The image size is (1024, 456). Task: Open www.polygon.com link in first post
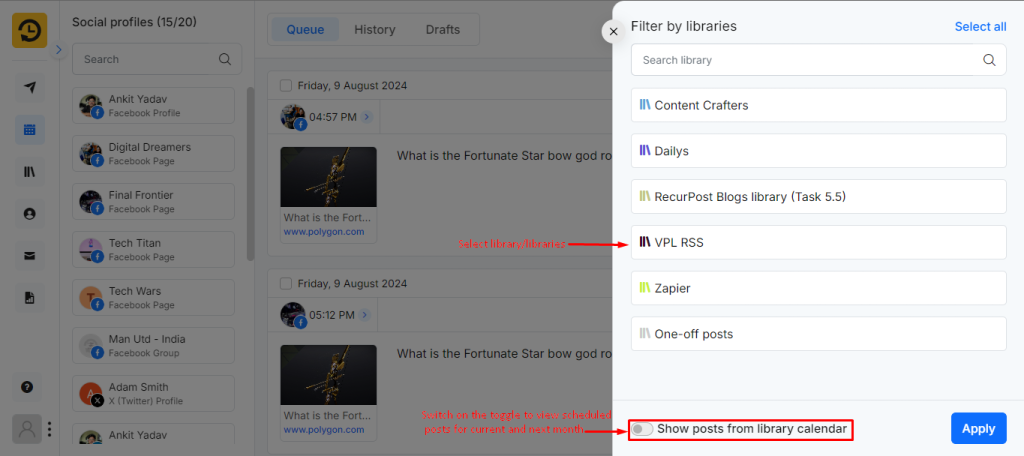coord(324,231)
